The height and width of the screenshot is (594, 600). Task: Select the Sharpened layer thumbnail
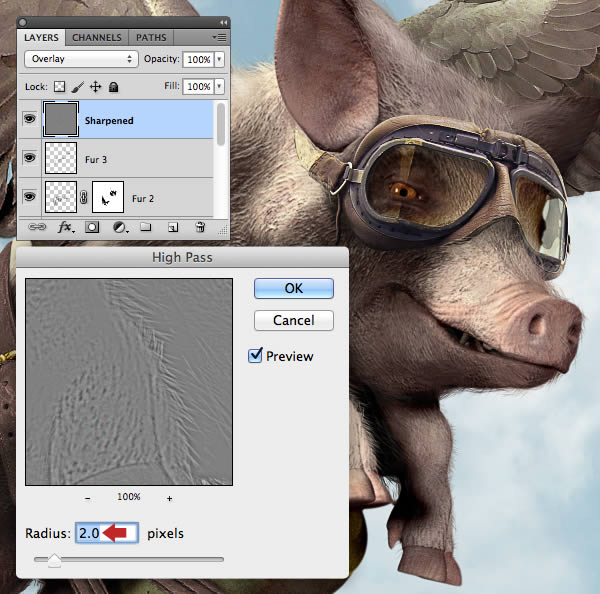click(61, 119)
